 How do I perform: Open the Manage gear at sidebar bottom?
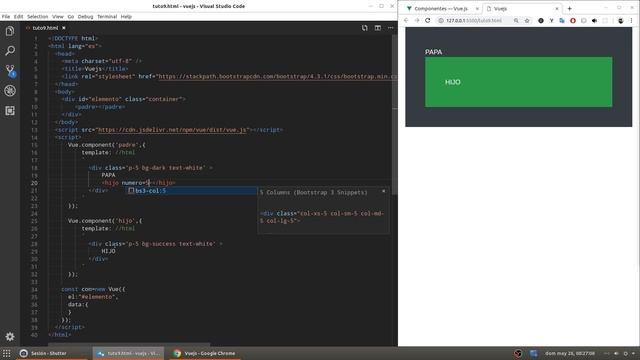(10, 337)
